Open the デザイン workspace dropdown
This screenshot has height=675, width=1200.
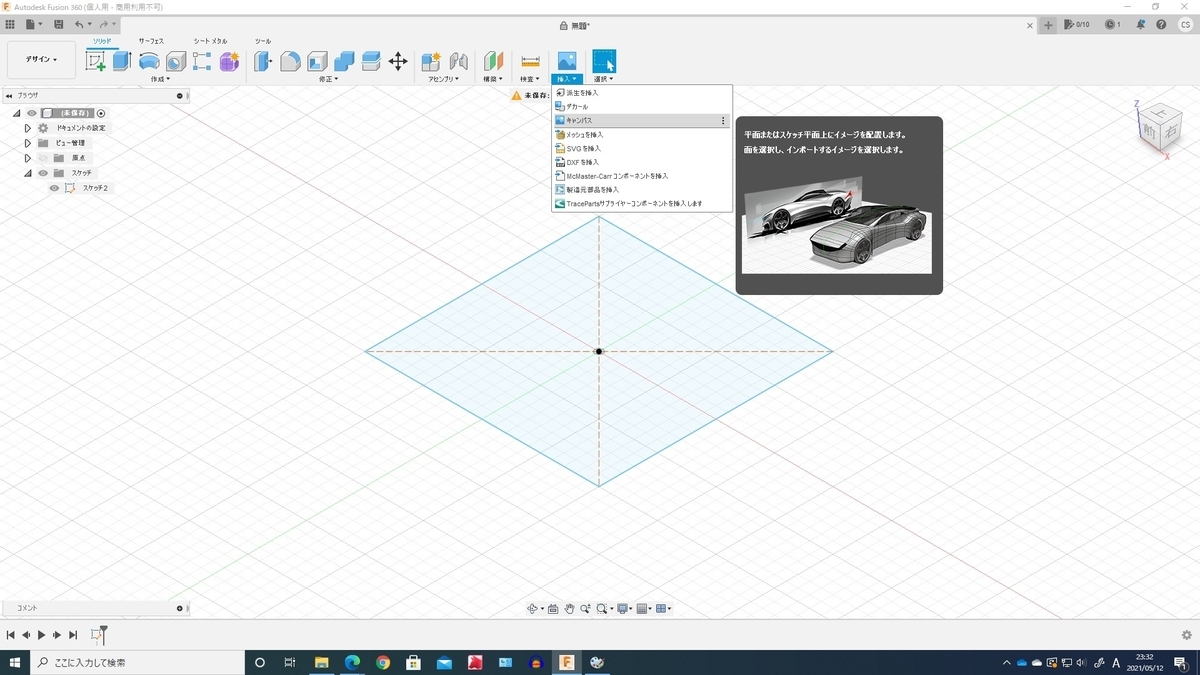coord(41,60)
